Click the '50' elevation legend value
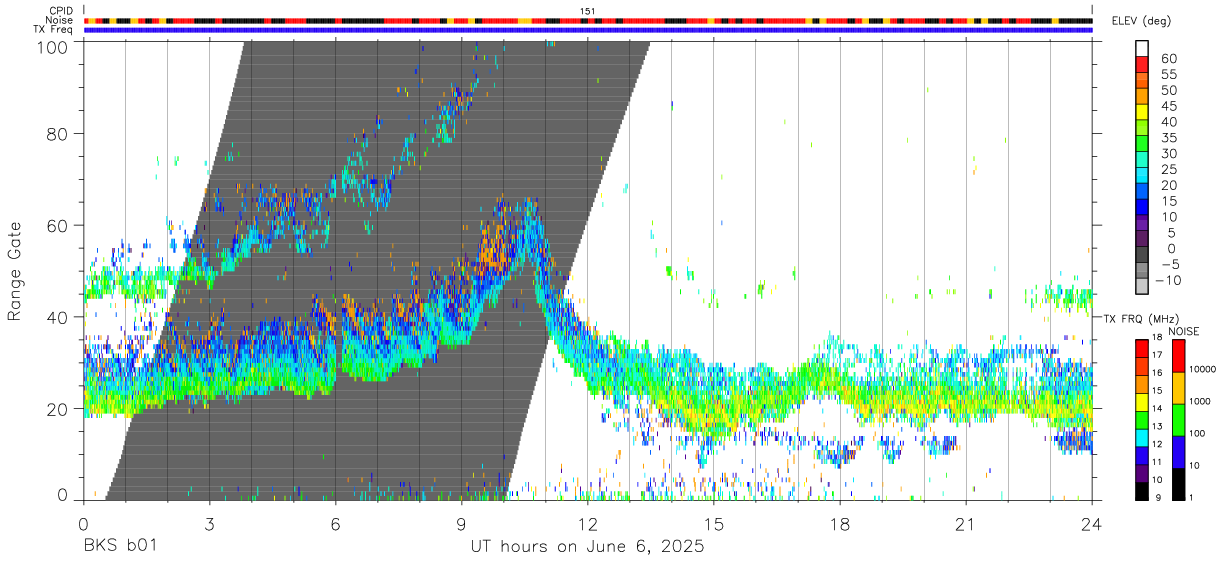 tap(1168, 90)
